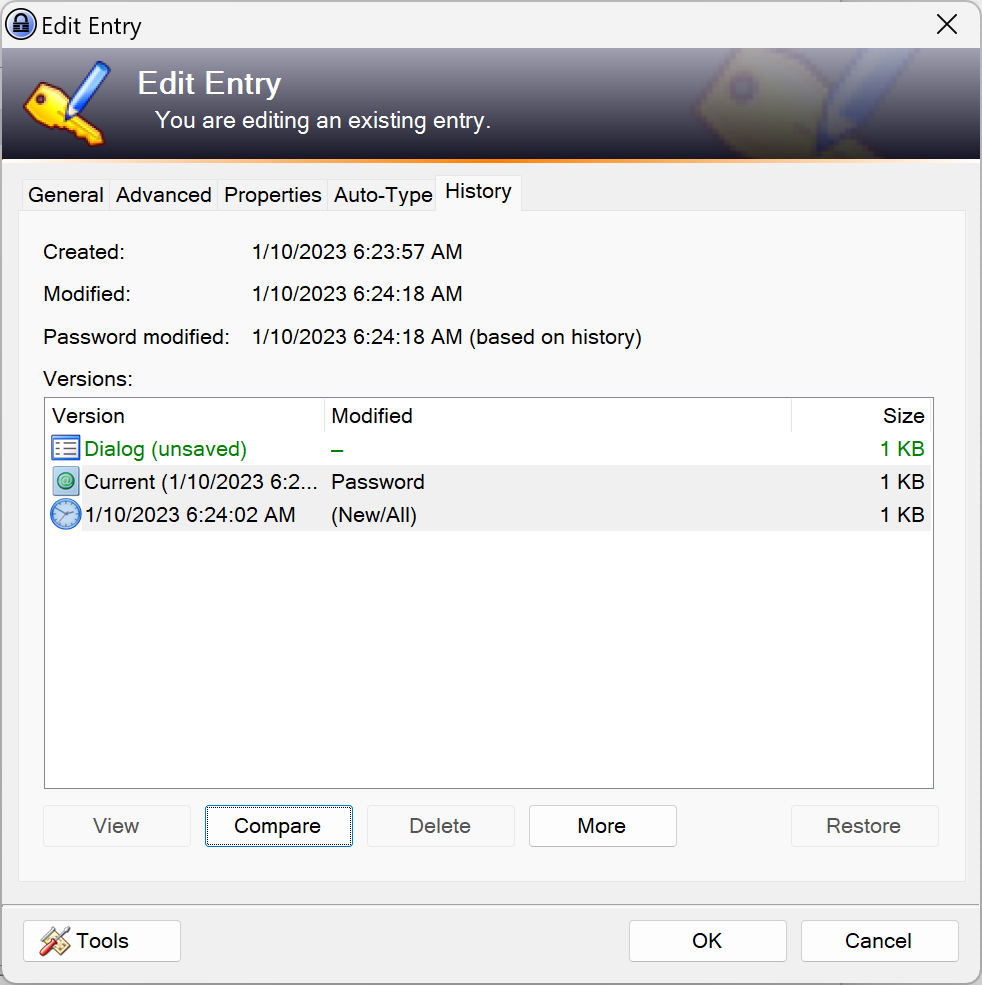Open the Properties tab

pos(272,194)
